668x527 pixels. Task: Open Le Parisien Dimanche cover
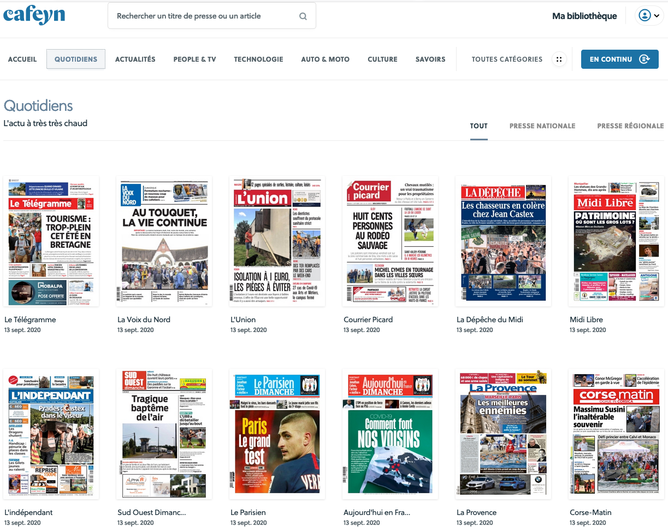[278, 433]
